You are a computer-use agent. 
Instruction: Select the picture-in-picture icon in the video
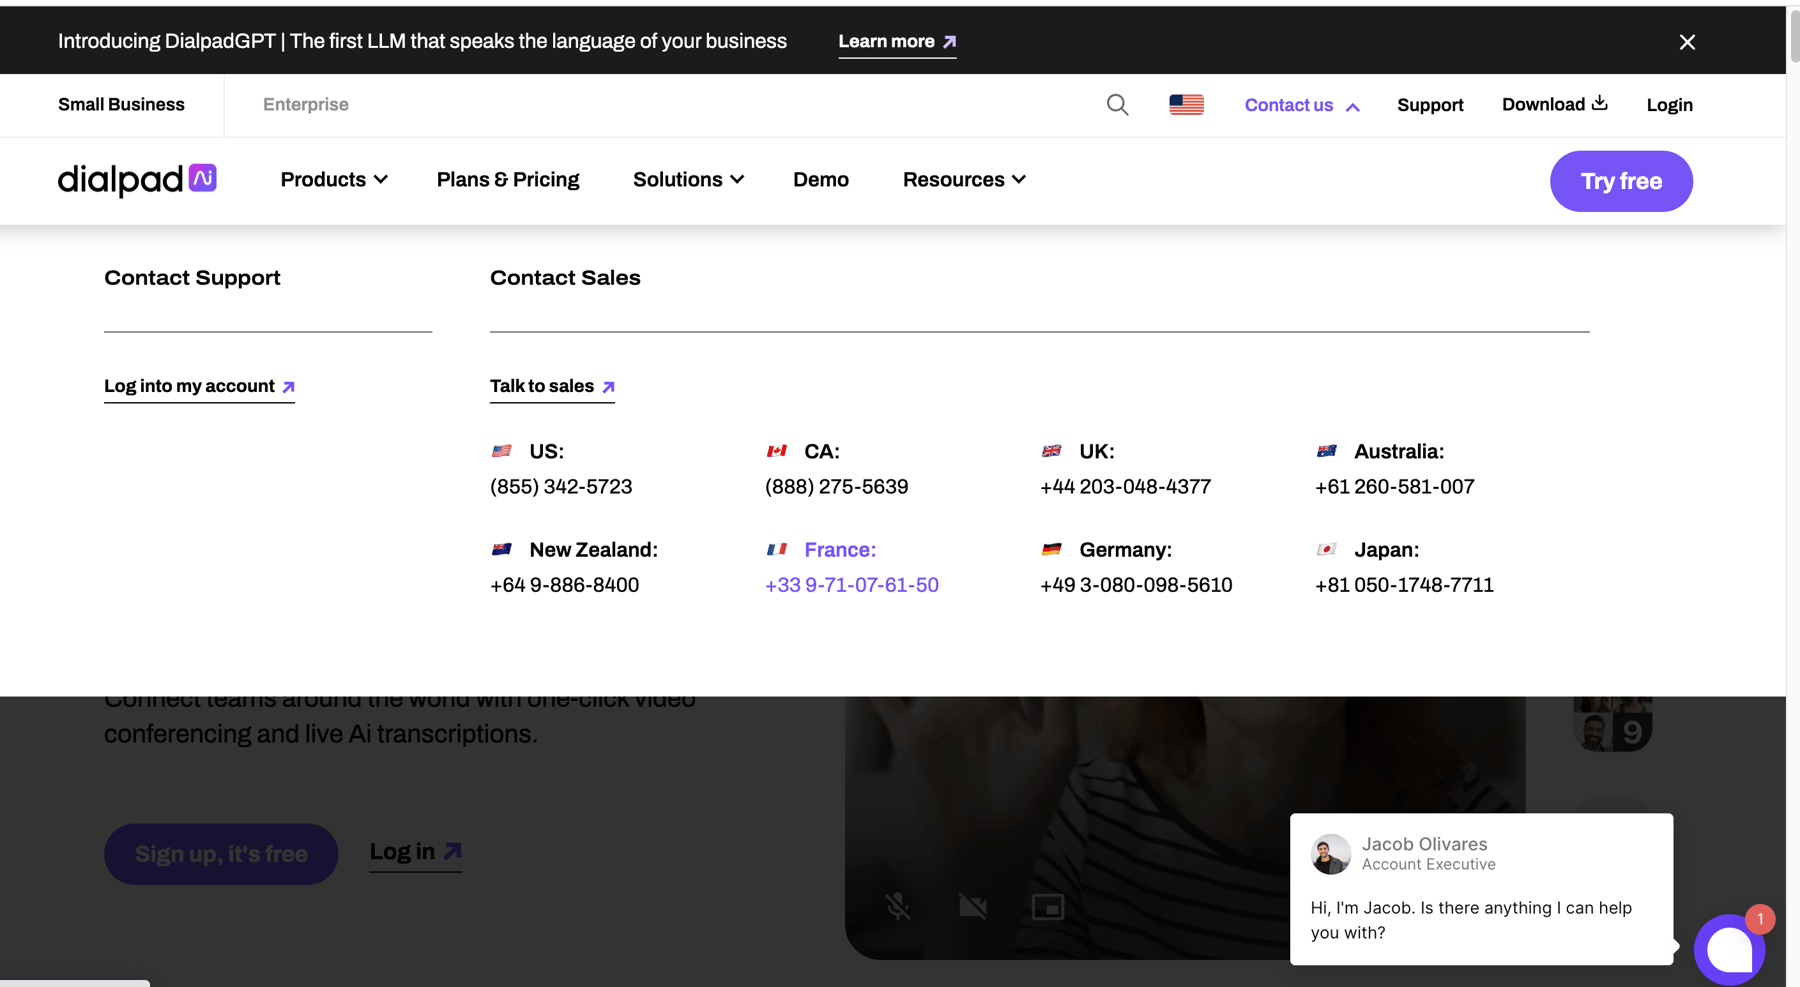pos(1048,907)
